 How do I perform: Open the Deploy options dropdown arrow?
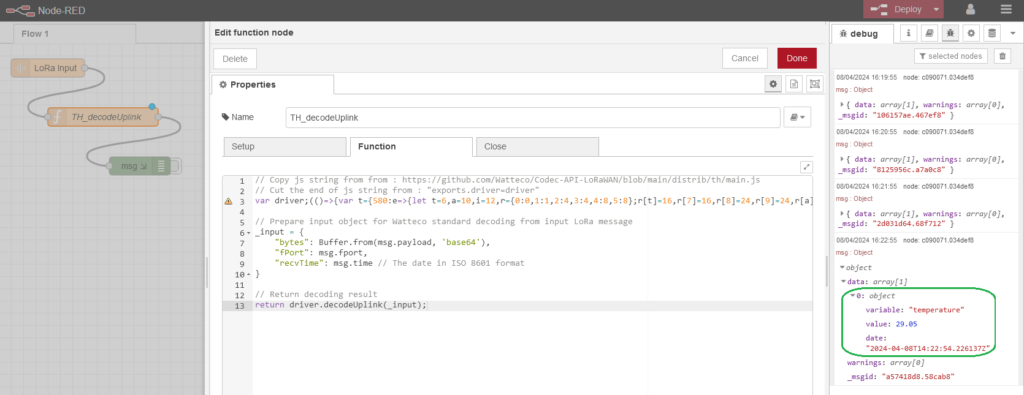[937, 9]
